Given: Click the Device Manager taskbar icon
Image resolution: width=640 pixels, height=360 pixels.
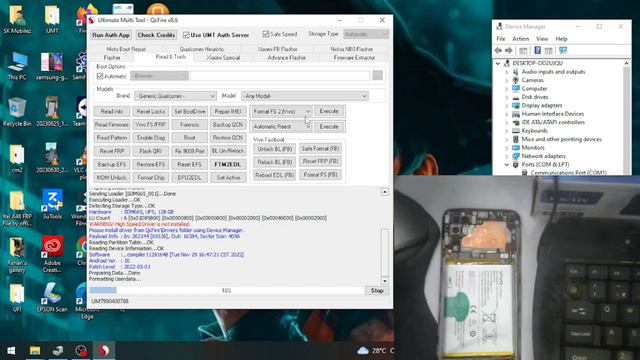Looking at the screenshot, I should 58,351.
